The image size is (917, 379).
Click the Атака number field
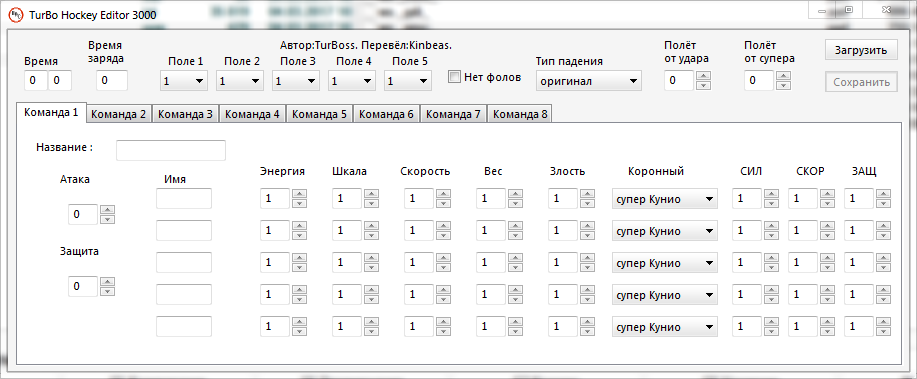point(83,215)
